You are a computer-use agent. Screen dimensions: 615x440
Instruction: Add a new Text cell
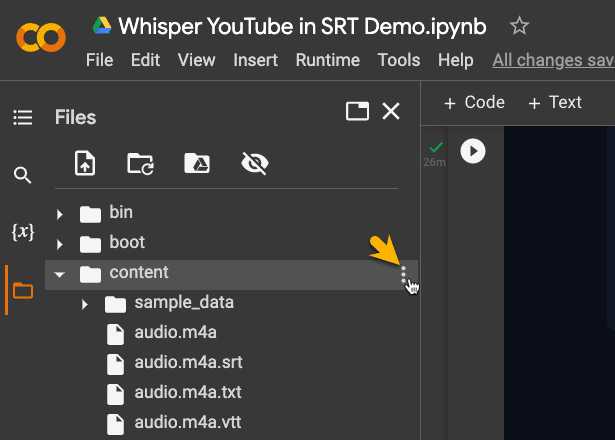pyautogui.click(x=555, y=103)
